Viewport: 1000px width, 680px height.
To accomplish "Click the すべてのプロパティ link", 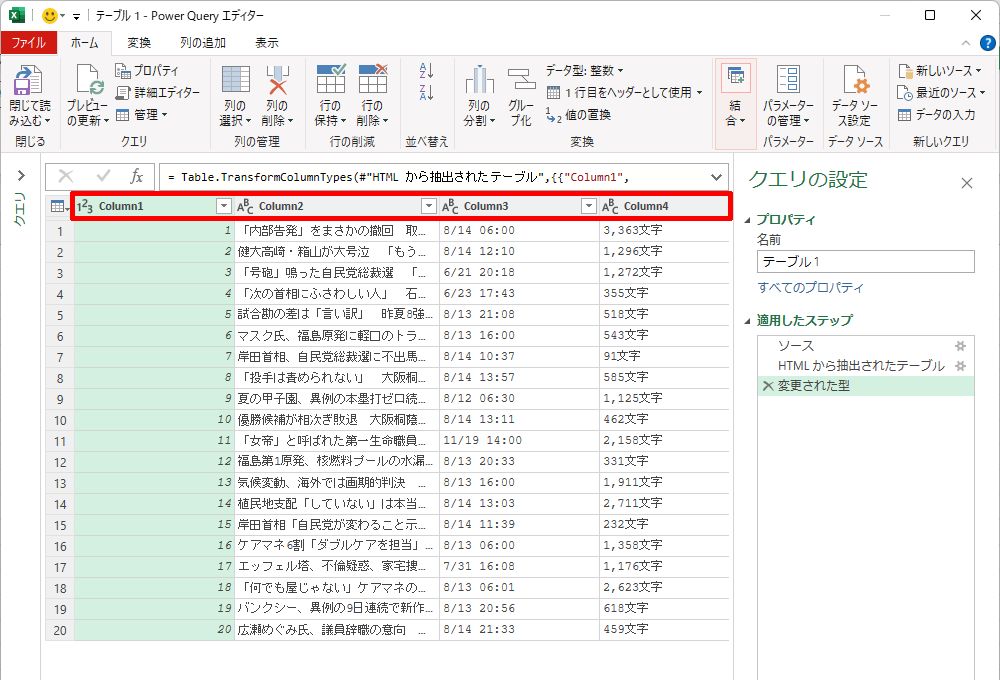I will pyautogui.click(x=810, y=288).
